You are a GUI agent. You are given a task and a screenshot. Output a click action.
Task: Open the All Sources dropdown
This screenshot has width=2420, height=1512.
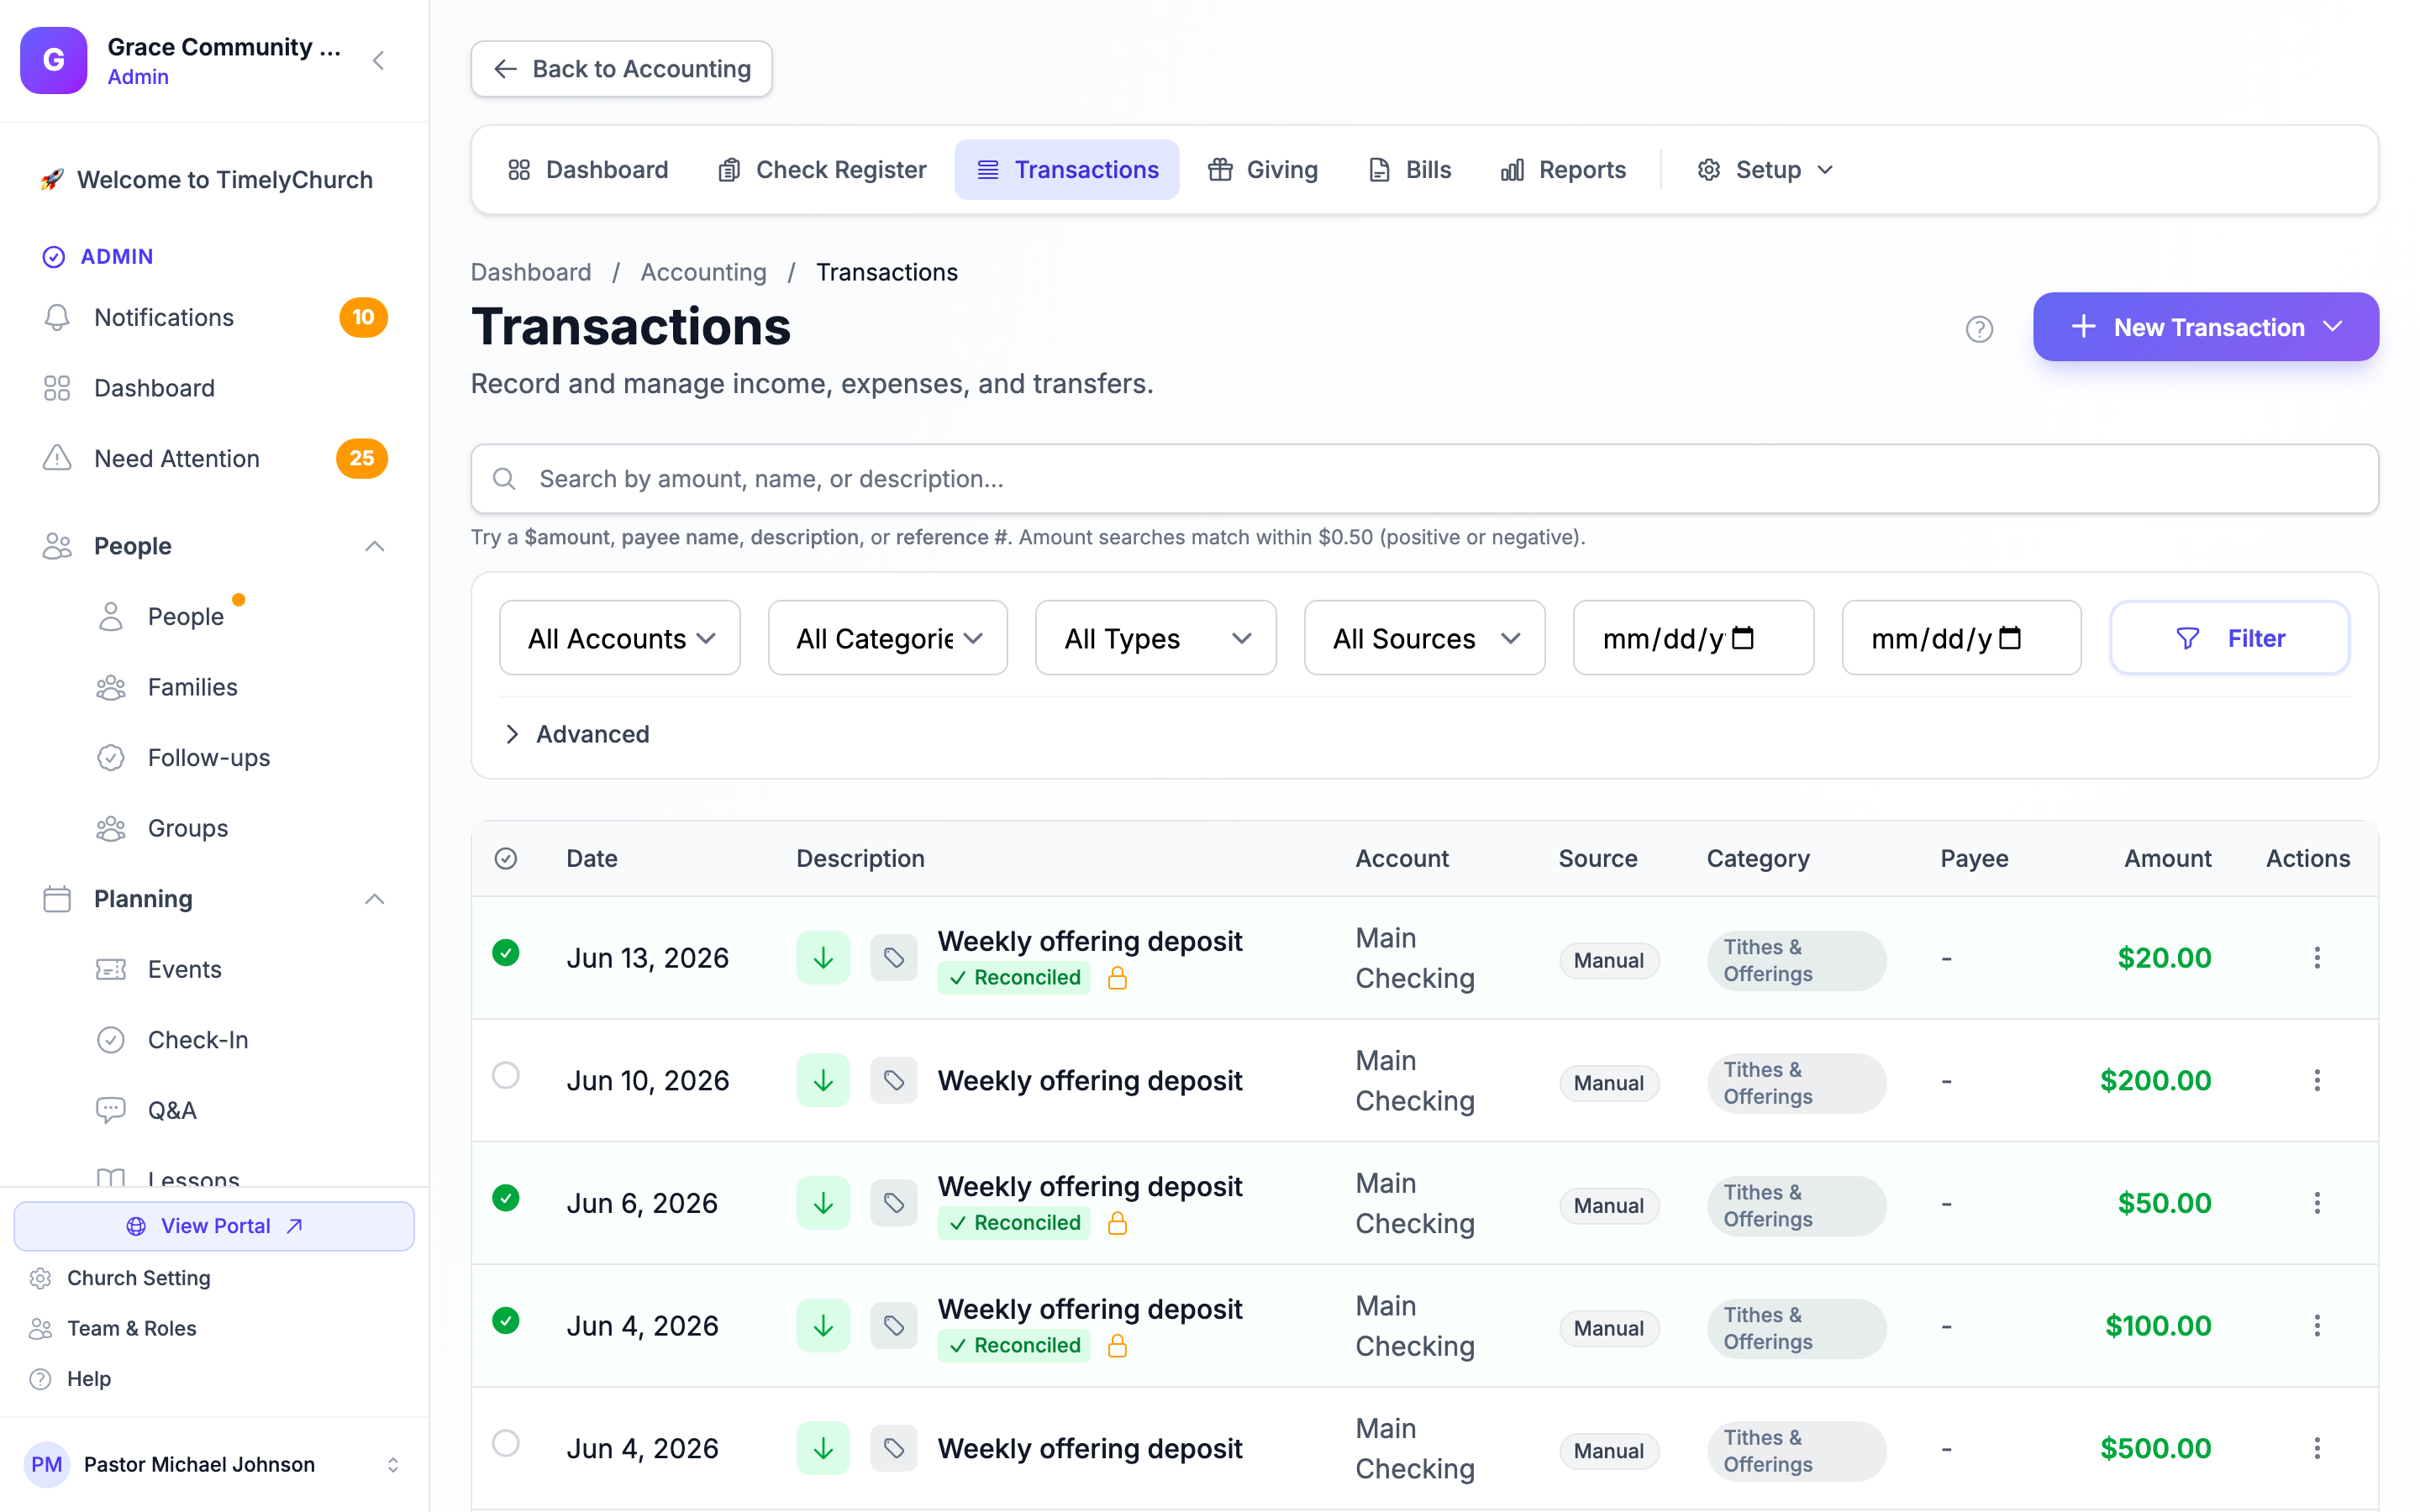point(1424,638)
